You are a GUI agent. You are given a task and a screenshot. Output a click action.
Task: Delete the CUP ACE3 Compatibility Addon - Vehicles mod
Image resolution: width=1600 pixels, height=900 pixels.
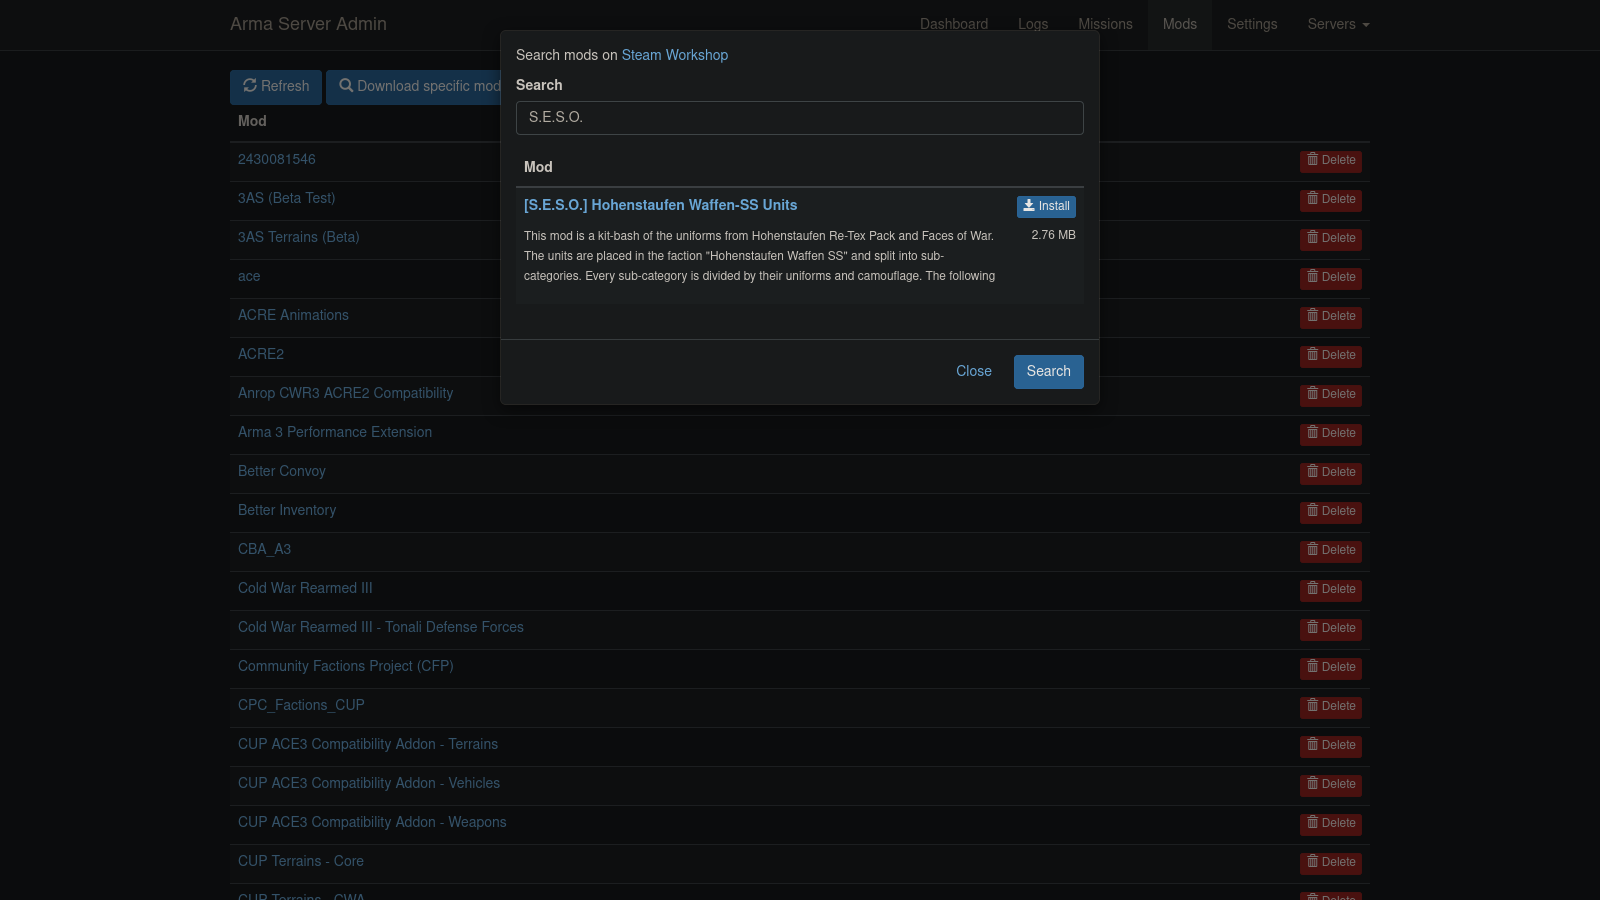click(1331, 785)
